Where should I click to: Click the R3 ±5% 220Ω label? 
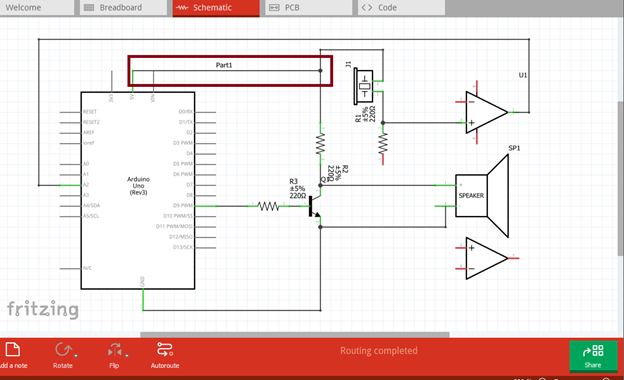pos(297,189)
